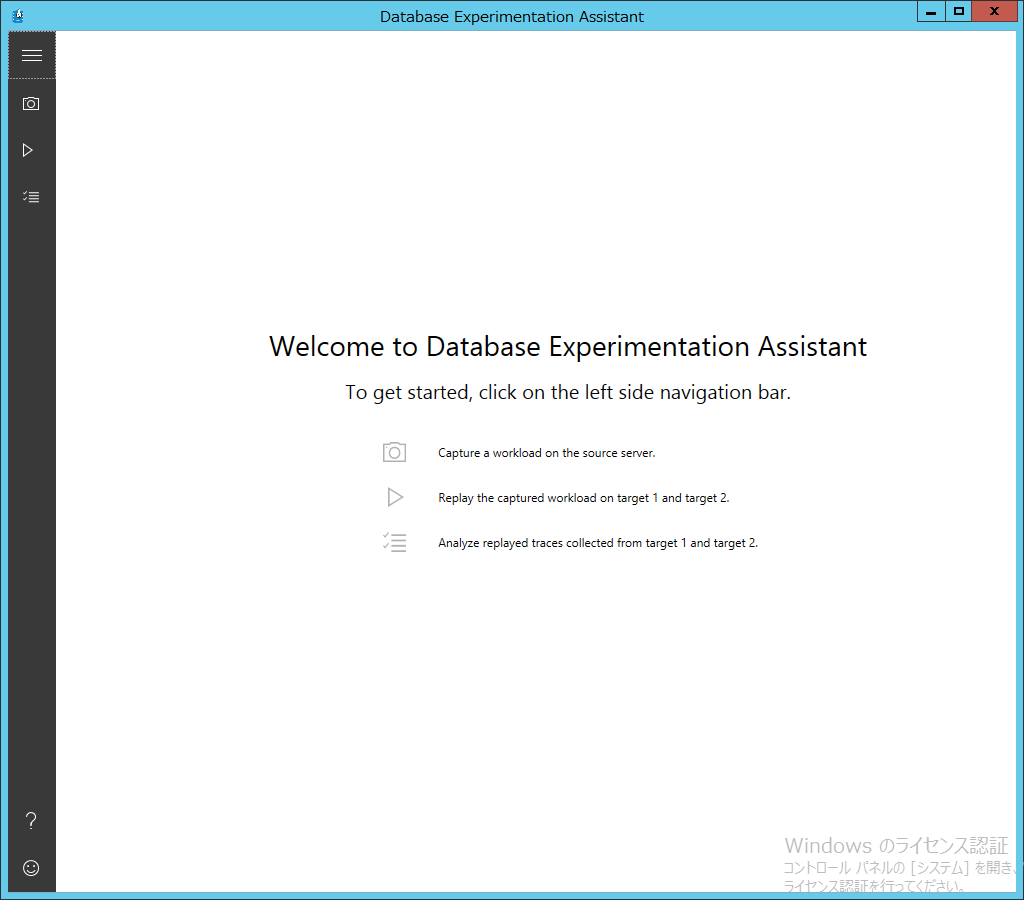
Task: Open the hamburger navigation menu
Action: click(x=31, y=56)
